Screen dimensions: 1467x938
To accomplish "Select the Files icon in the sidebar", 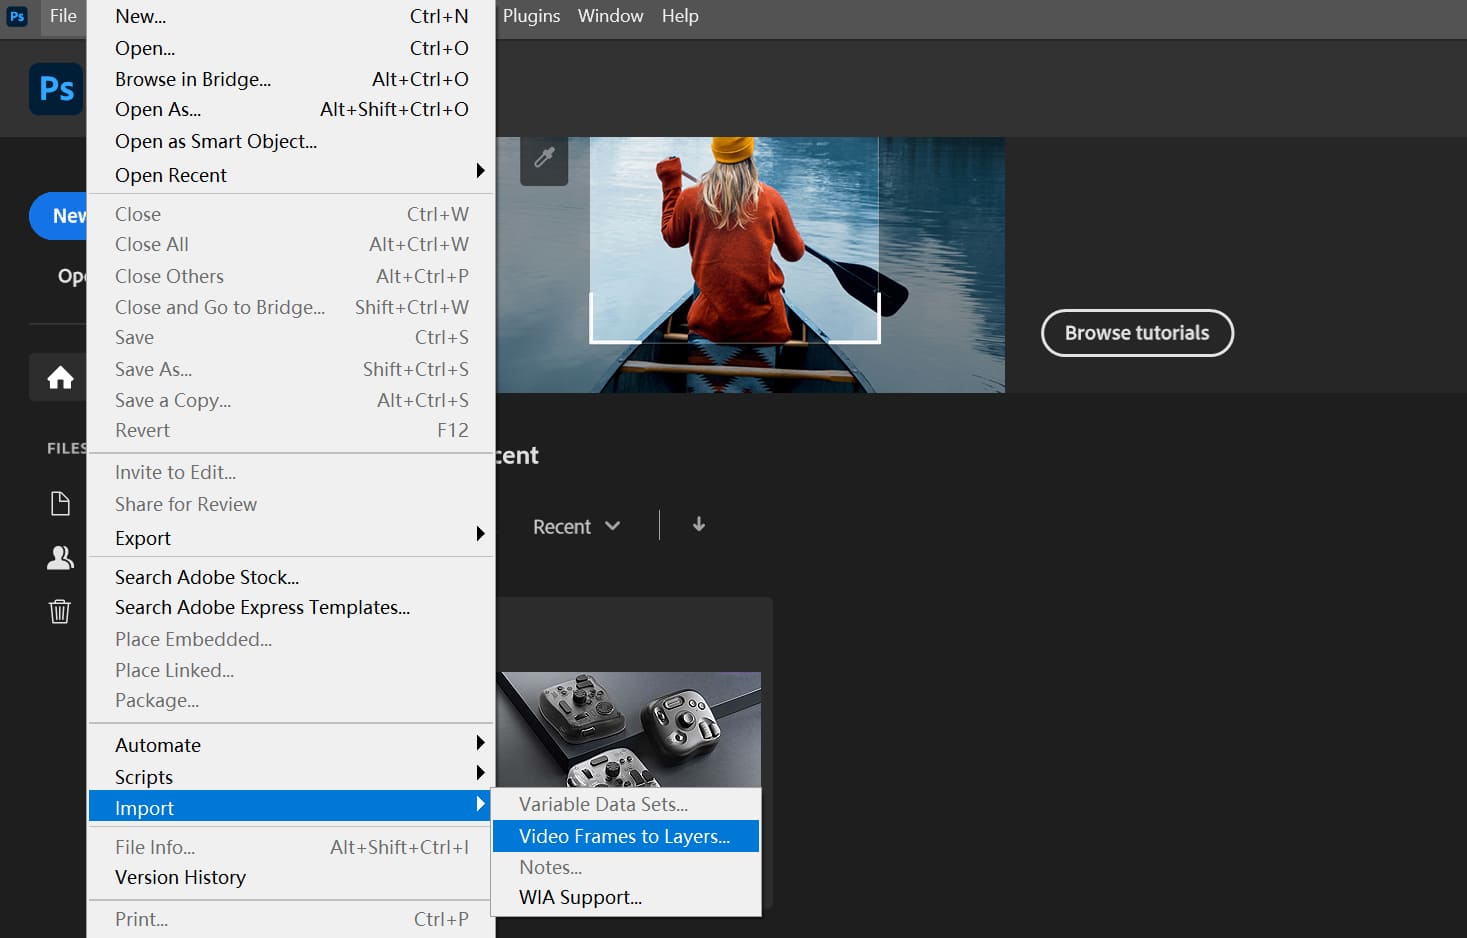I will coord(60,503).
